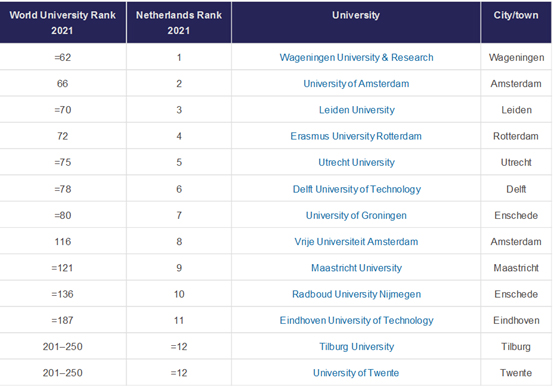Follow the Tilburg University link
The image size is (554, 387).
point(356,347)
